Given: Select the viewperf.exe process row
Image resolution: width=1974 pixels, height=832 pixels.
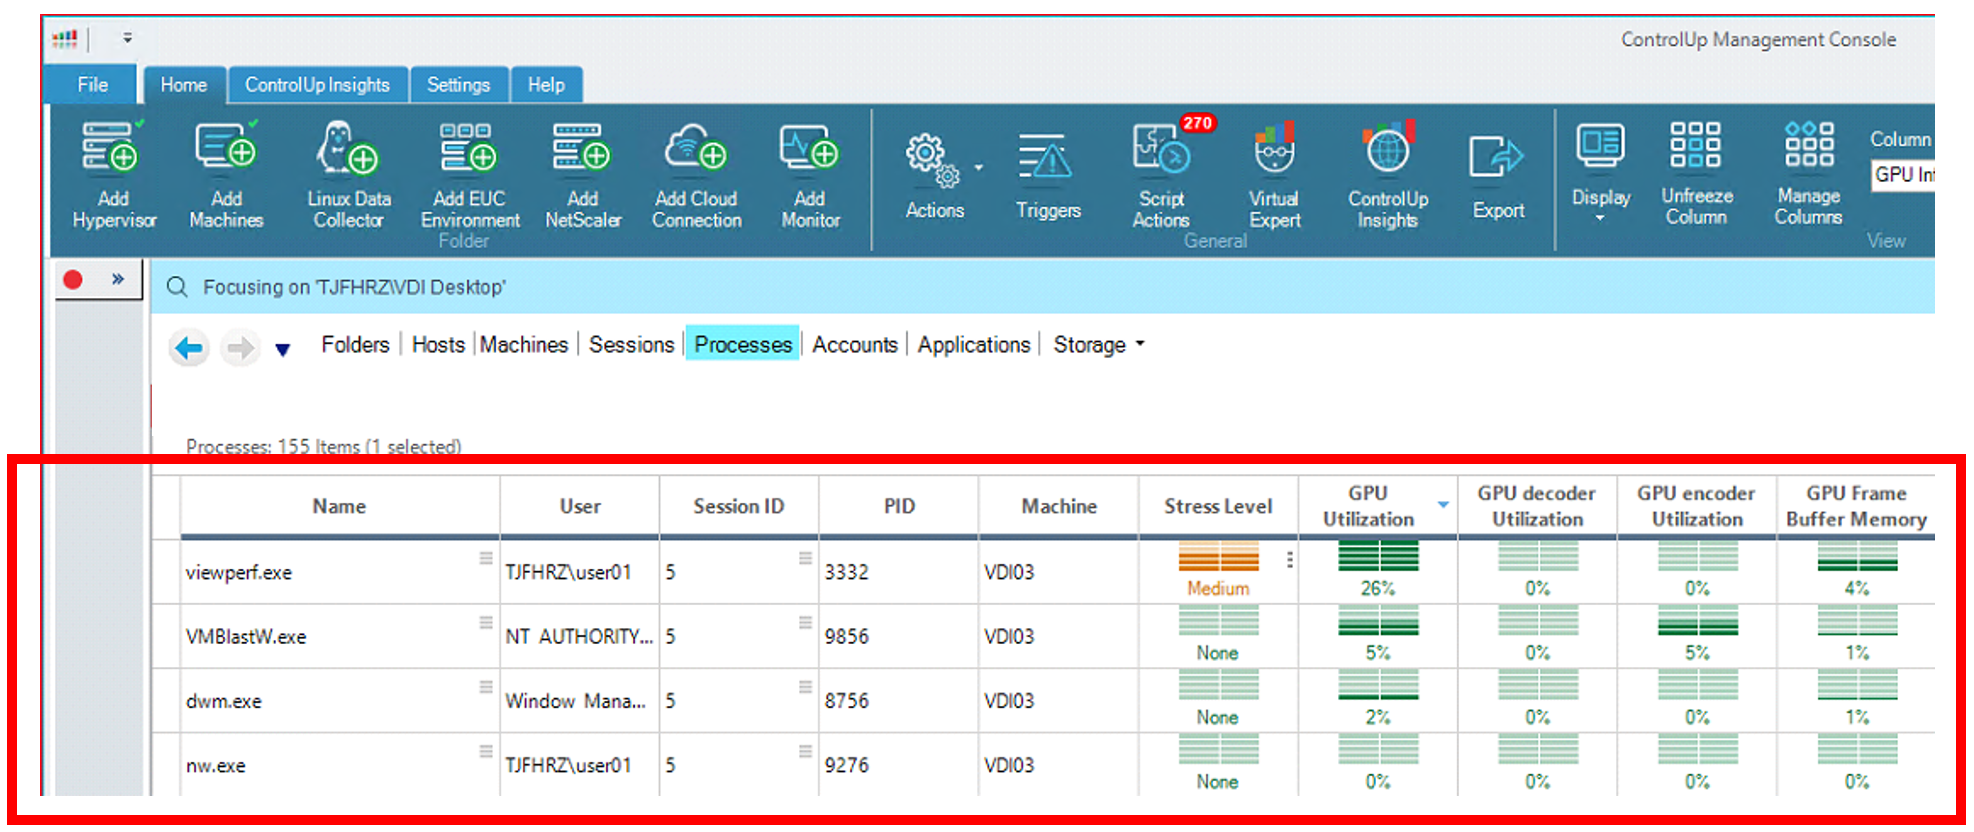Looking at the screenshot, I should [1044, 572].
